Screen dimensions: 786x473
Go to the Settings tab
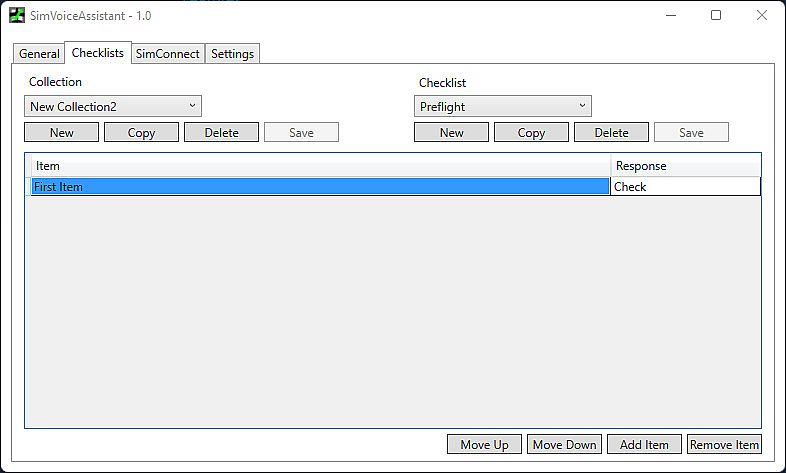tap(232, 54)
